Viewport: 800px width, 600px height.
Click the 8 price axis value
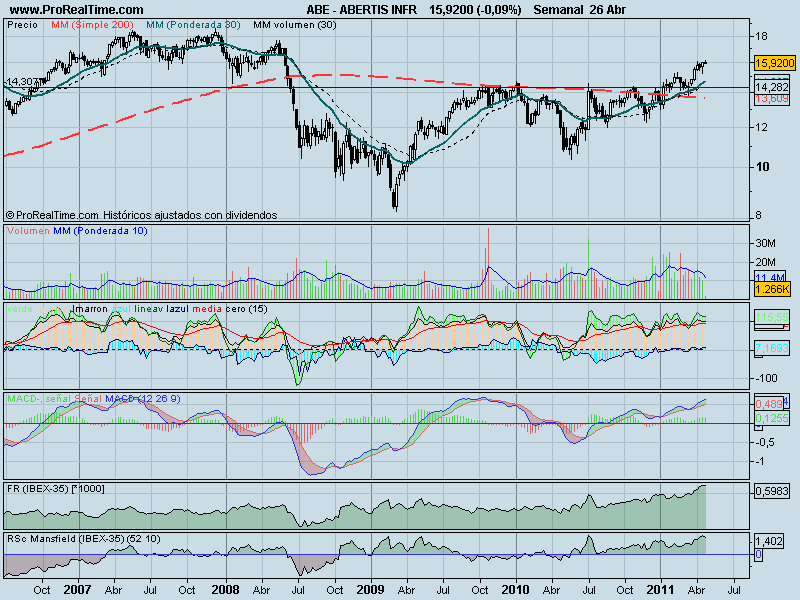tap(758, 215)
